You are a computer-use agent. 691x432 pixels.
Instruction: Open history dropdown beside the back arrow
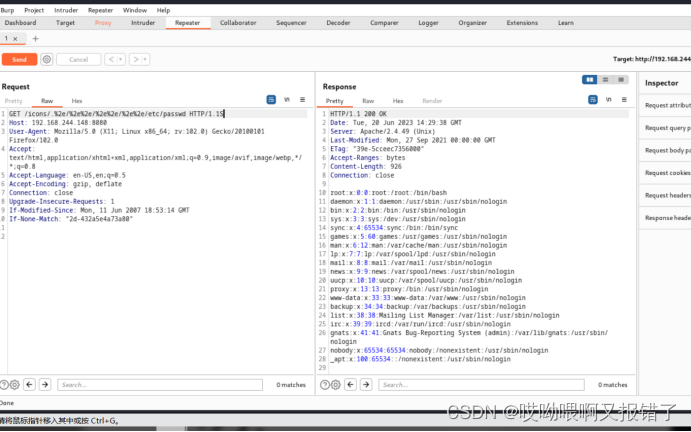[x=121, y=59]
